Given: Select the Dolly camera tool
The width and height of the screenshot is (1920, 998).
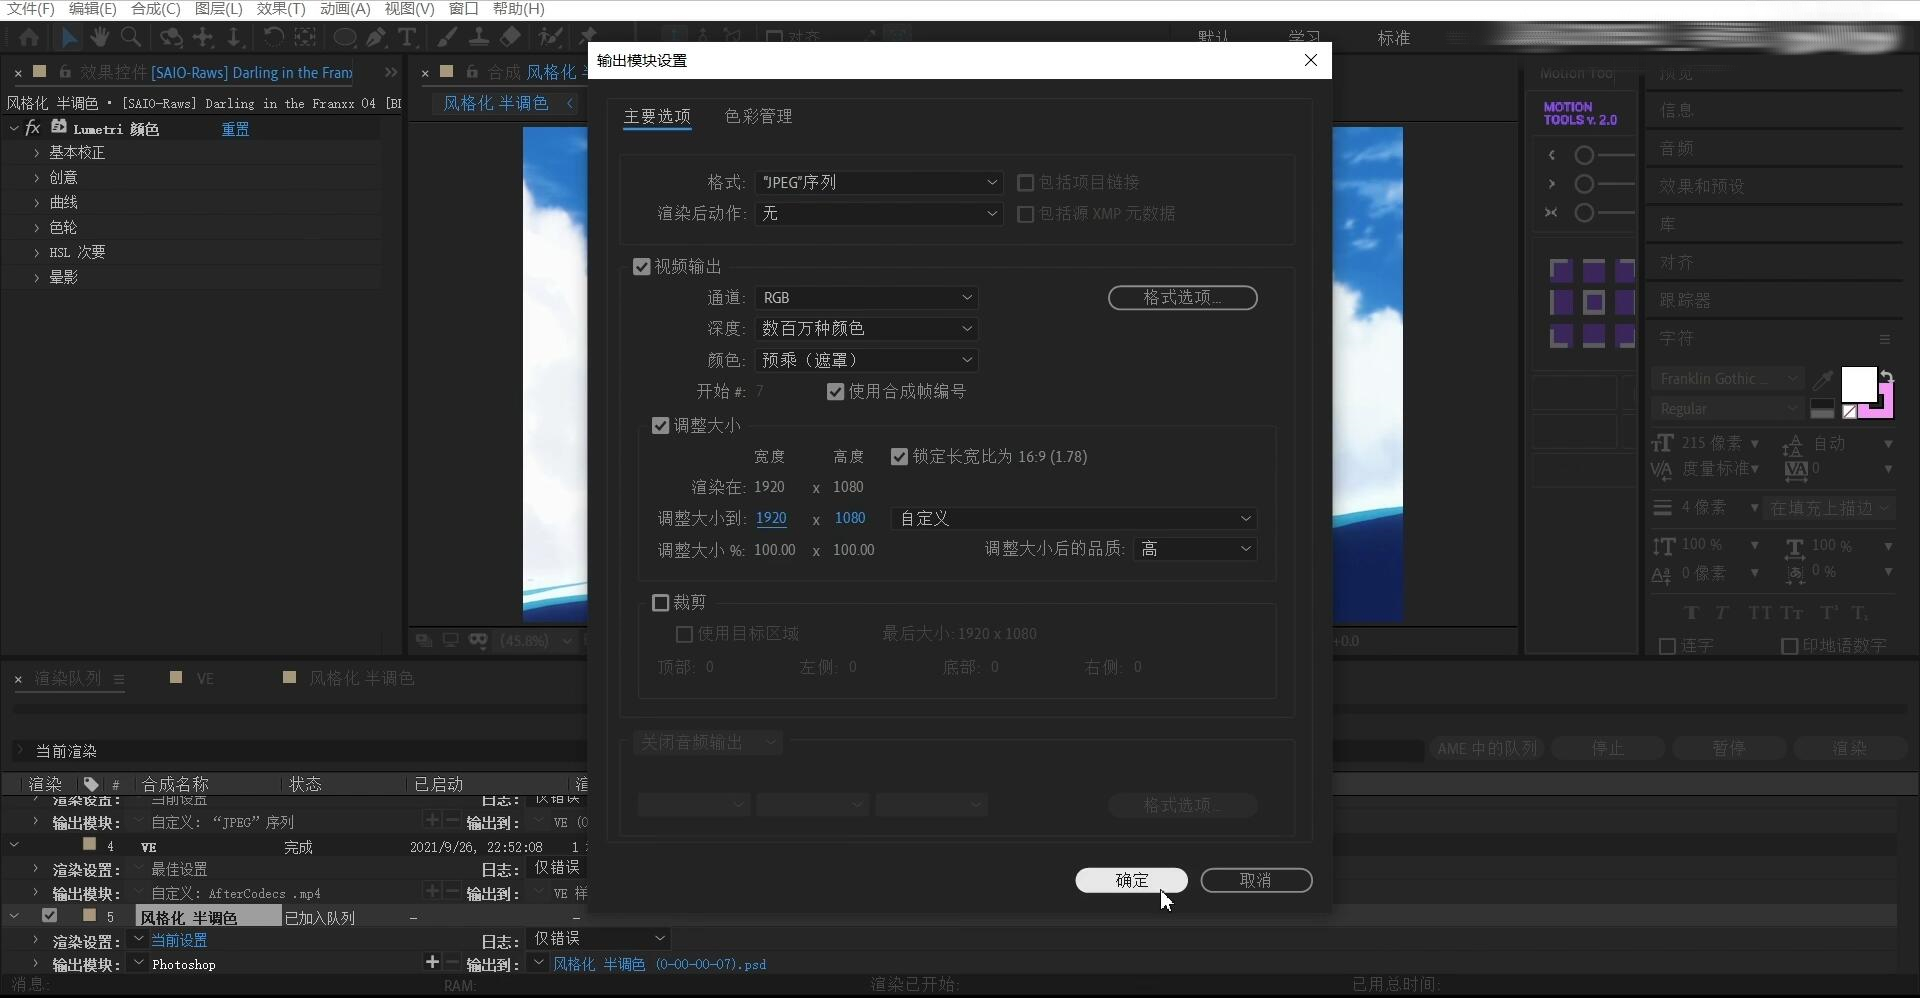Looking at the screenshot, I should pos(234,38).
